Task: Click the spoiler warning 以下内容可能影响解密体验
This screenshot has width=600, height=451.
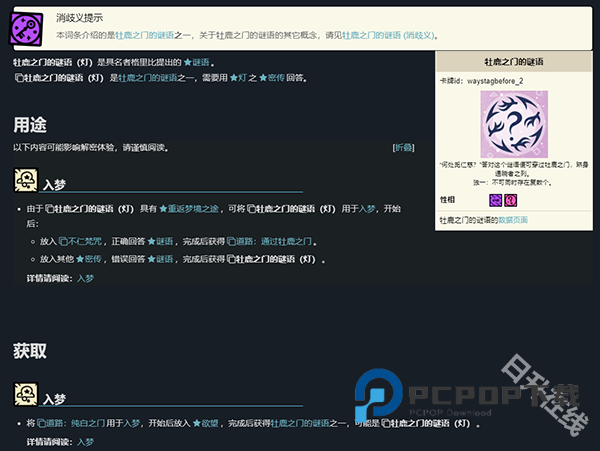Action: click(x=91, y=148)
